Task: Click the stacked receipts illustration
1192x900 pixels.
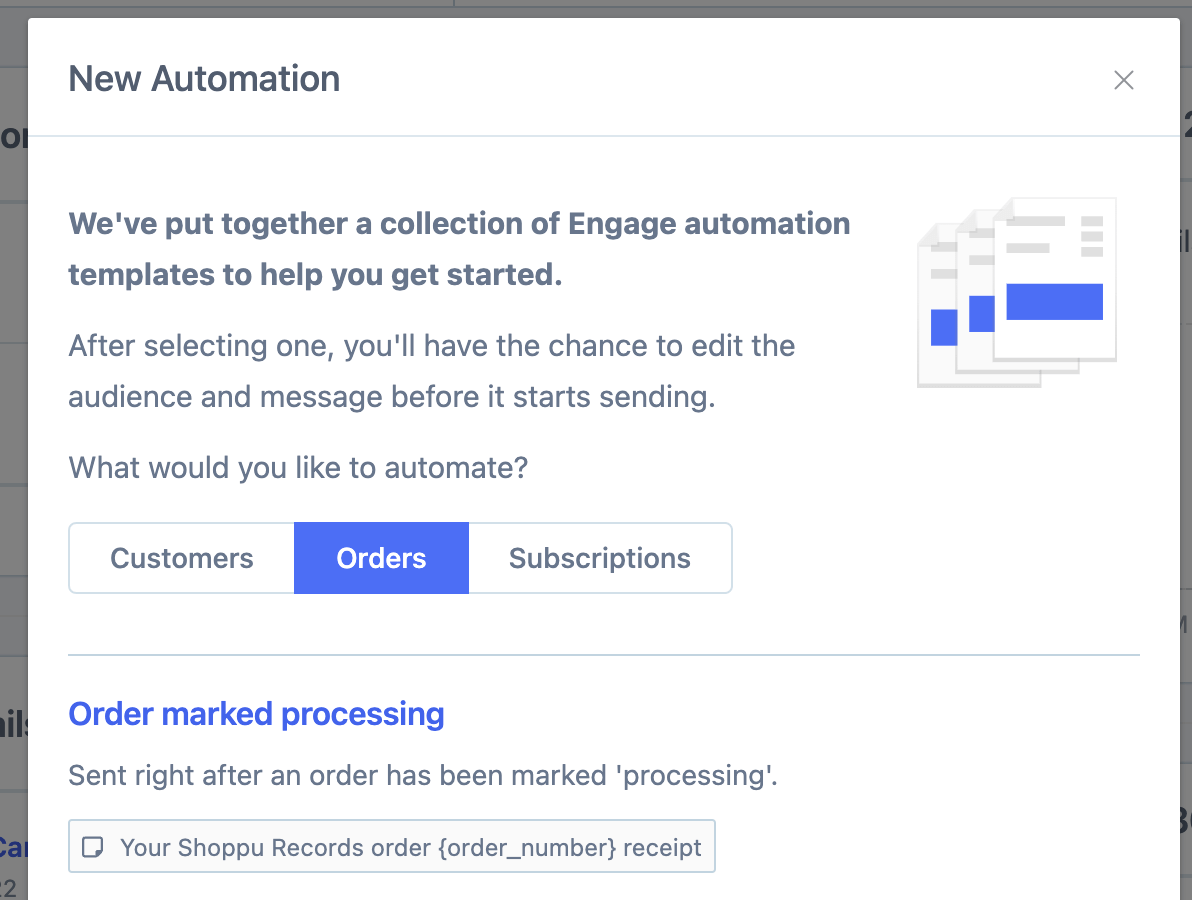Action: [1016, 292]
